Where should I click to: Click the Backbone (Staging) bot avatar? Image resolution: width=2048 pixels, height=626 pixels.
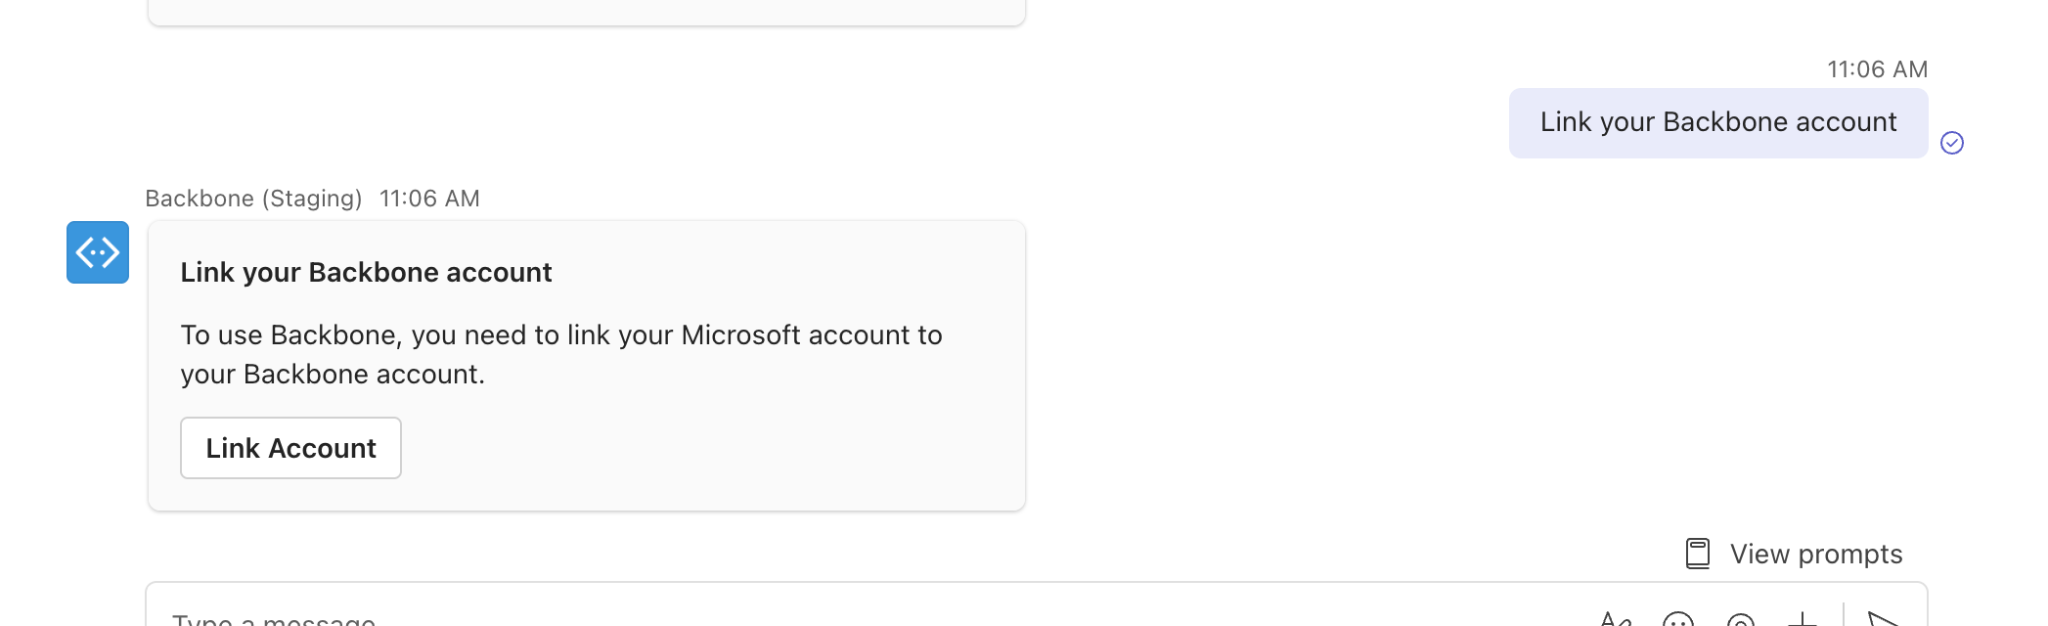coord(97,252)
